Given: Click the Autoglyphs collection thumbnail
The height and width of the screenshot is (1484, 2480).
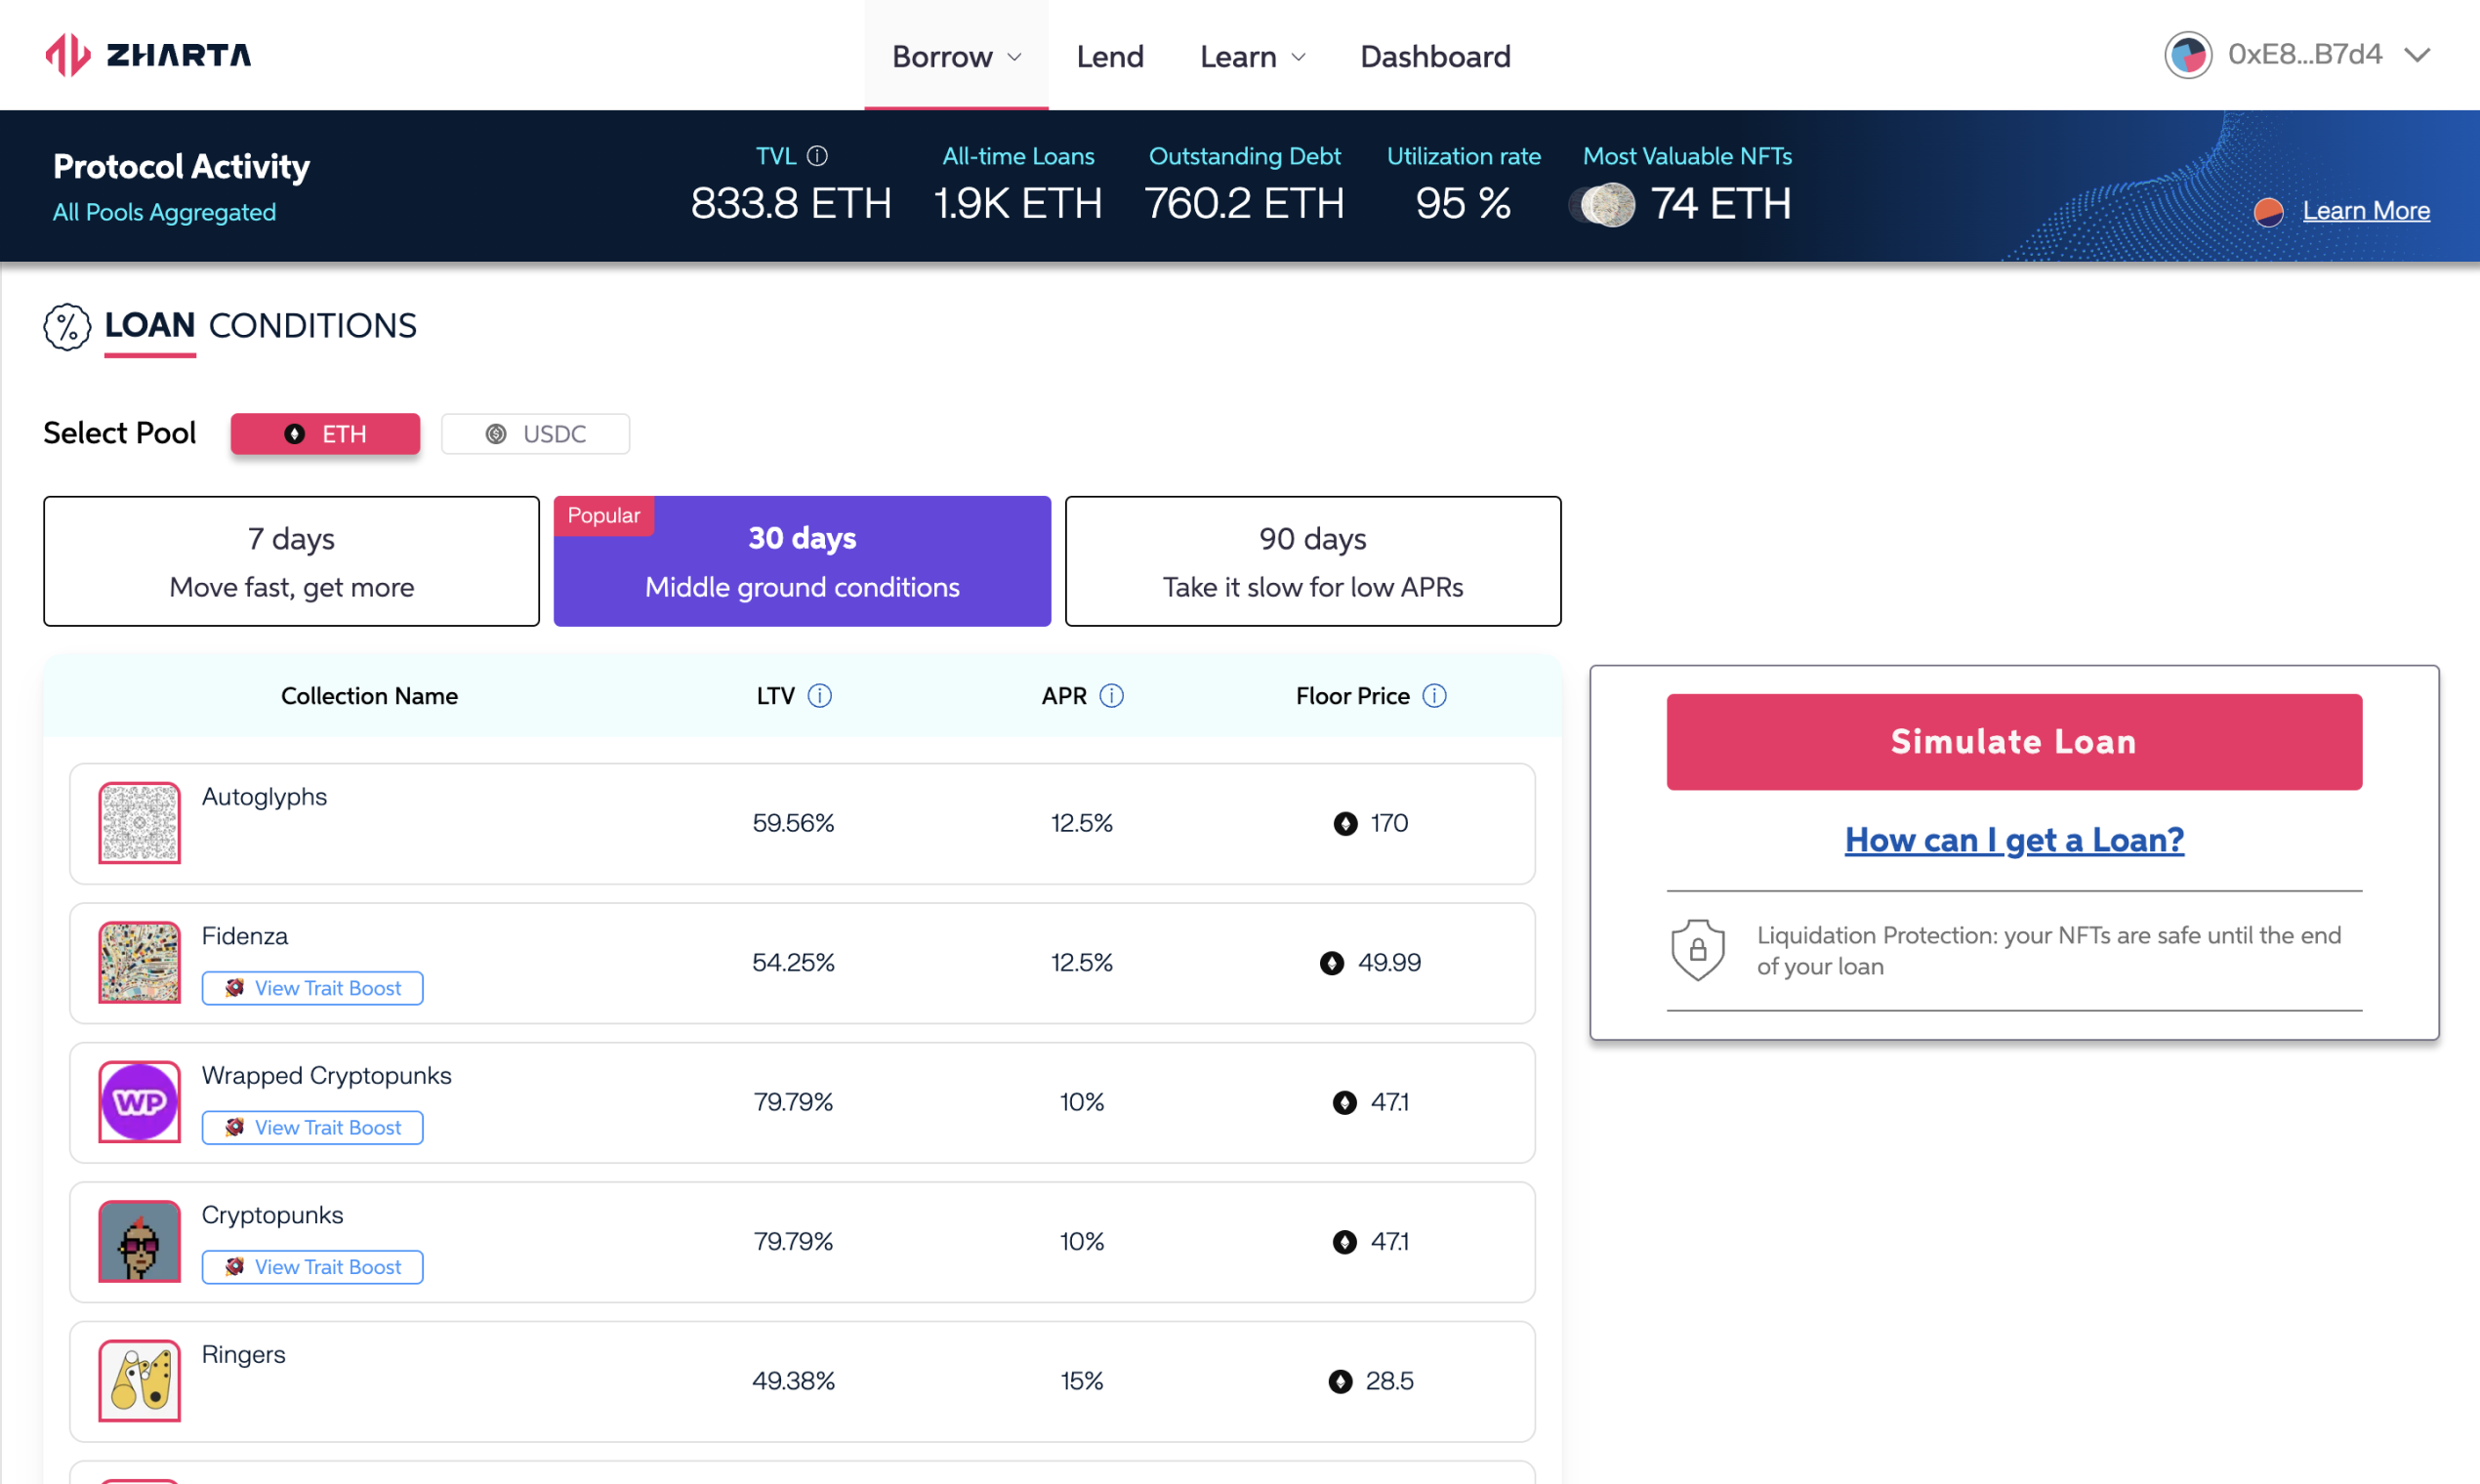Looking at the screenshot, I should coord(140,823).
